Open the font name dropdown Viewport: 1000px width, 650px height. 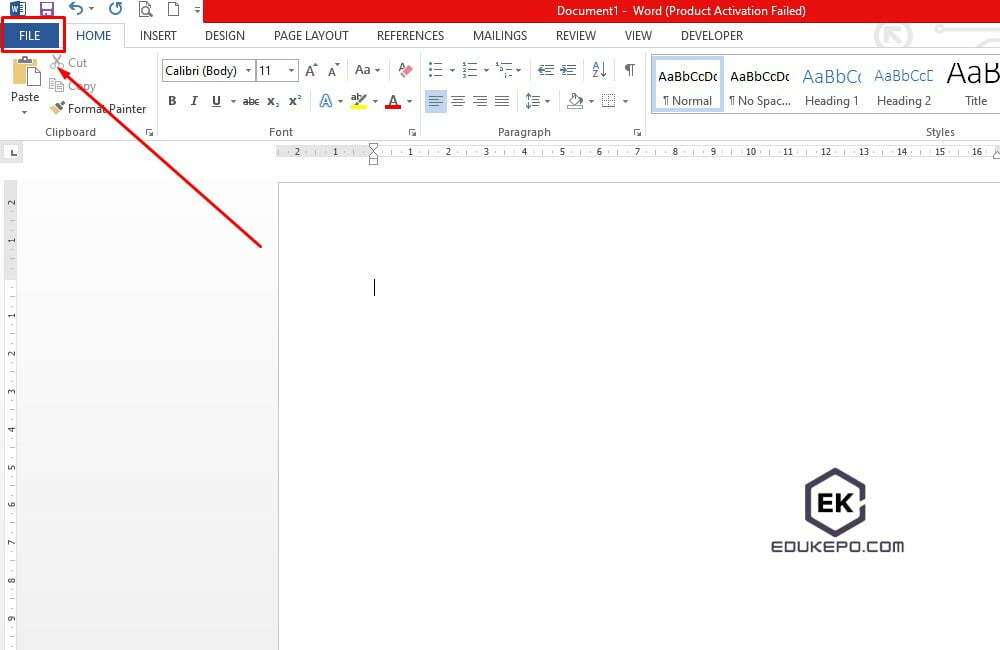249,70
